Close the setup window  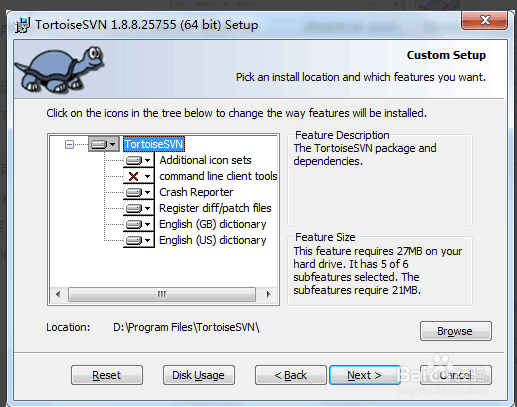(x=485, y=20)
